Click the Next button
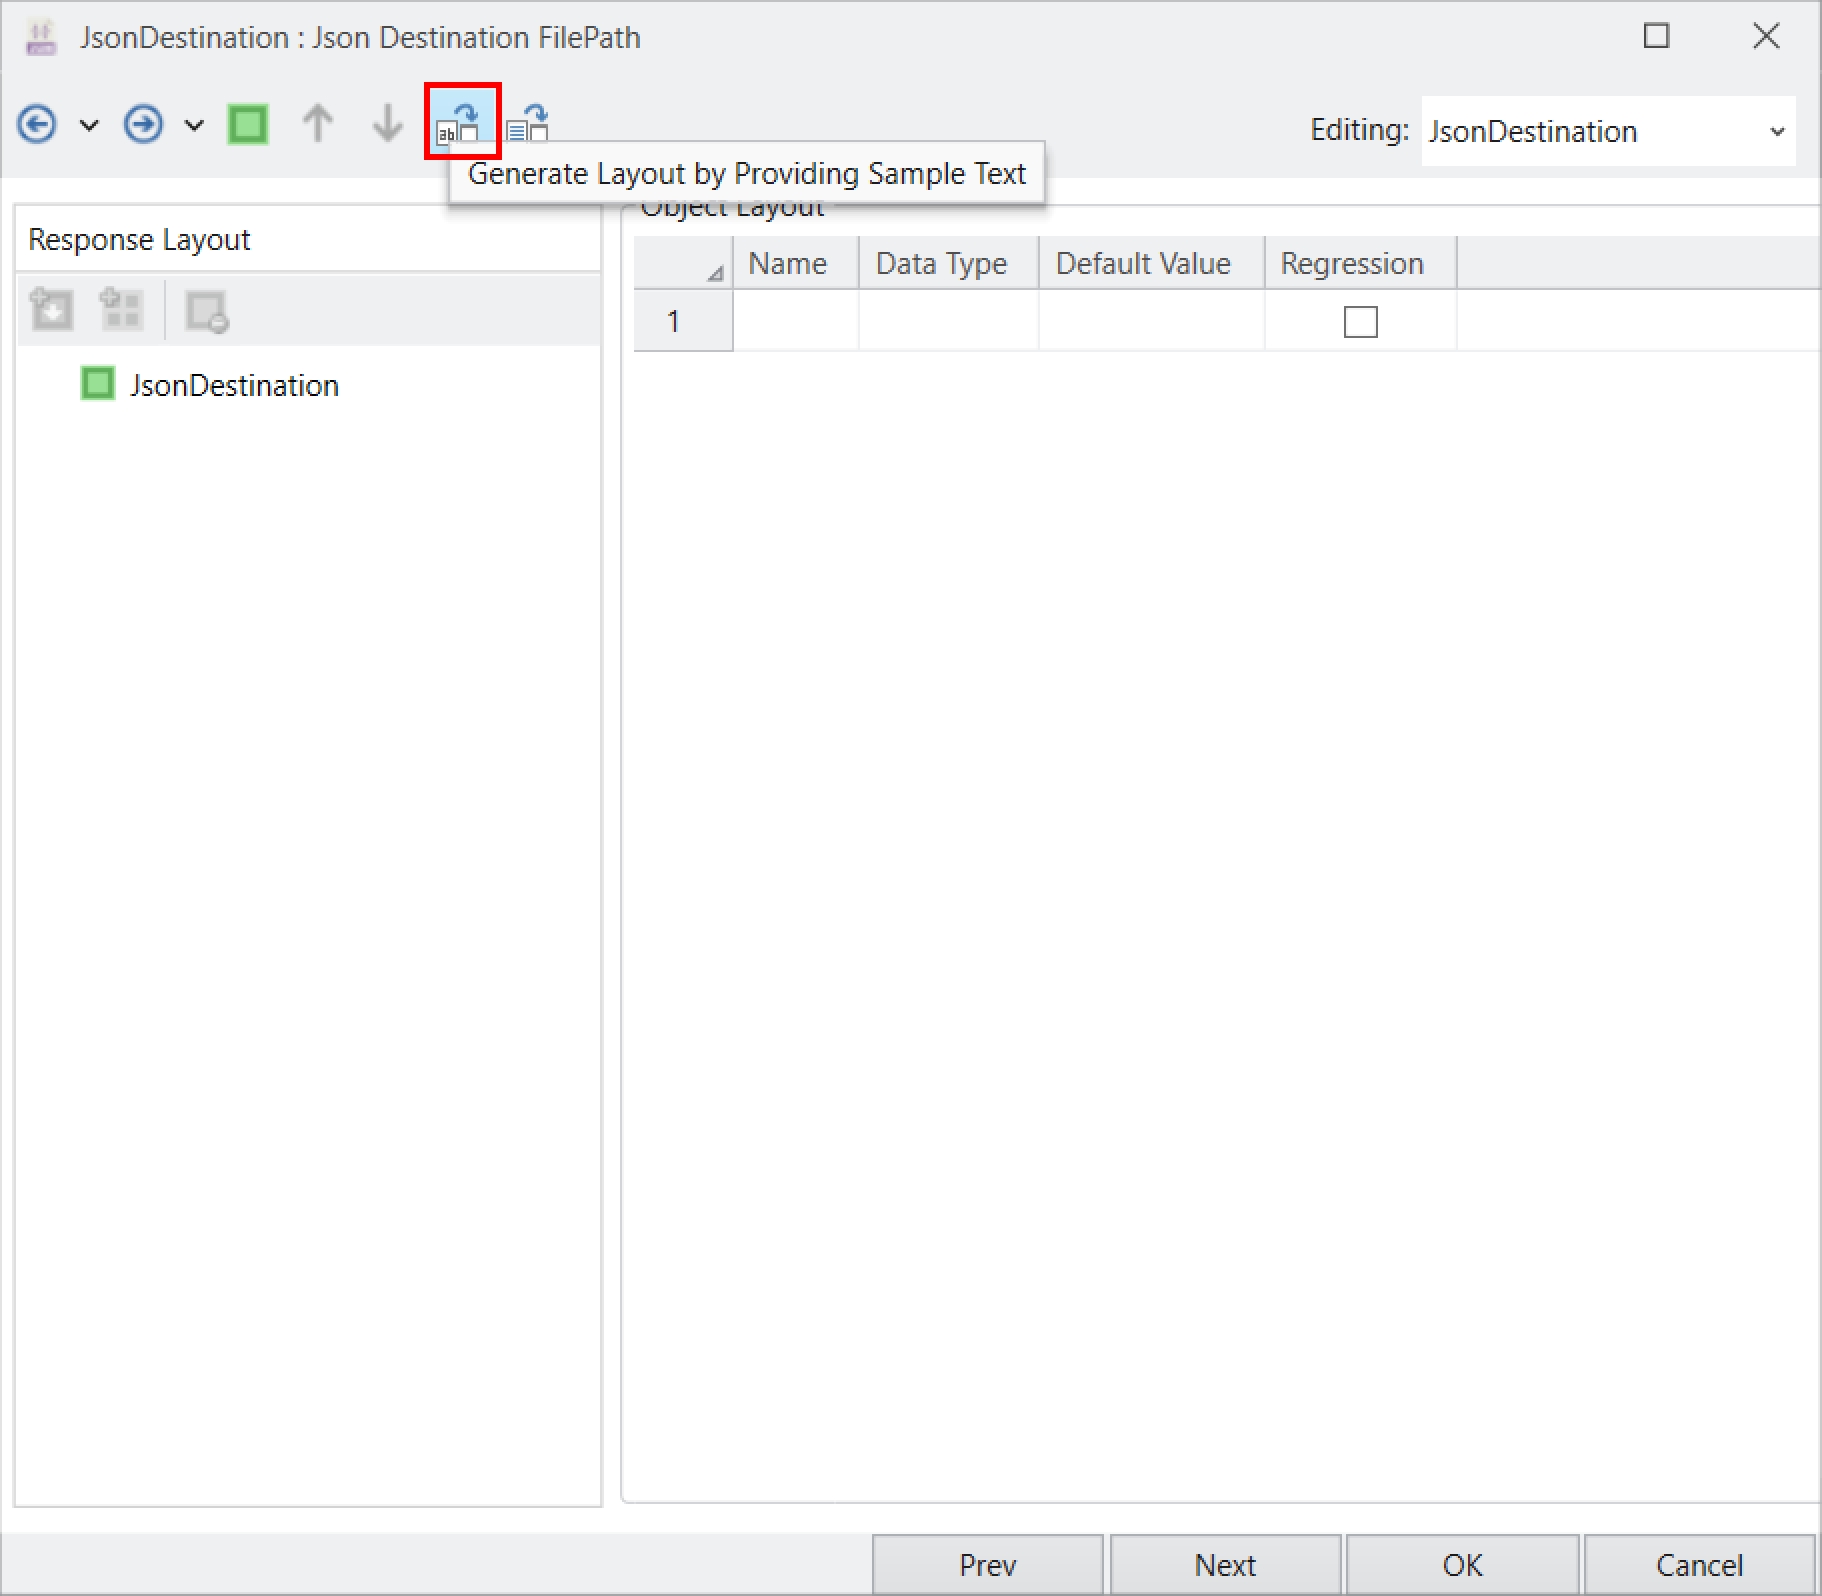 tap(1225, 1565)
